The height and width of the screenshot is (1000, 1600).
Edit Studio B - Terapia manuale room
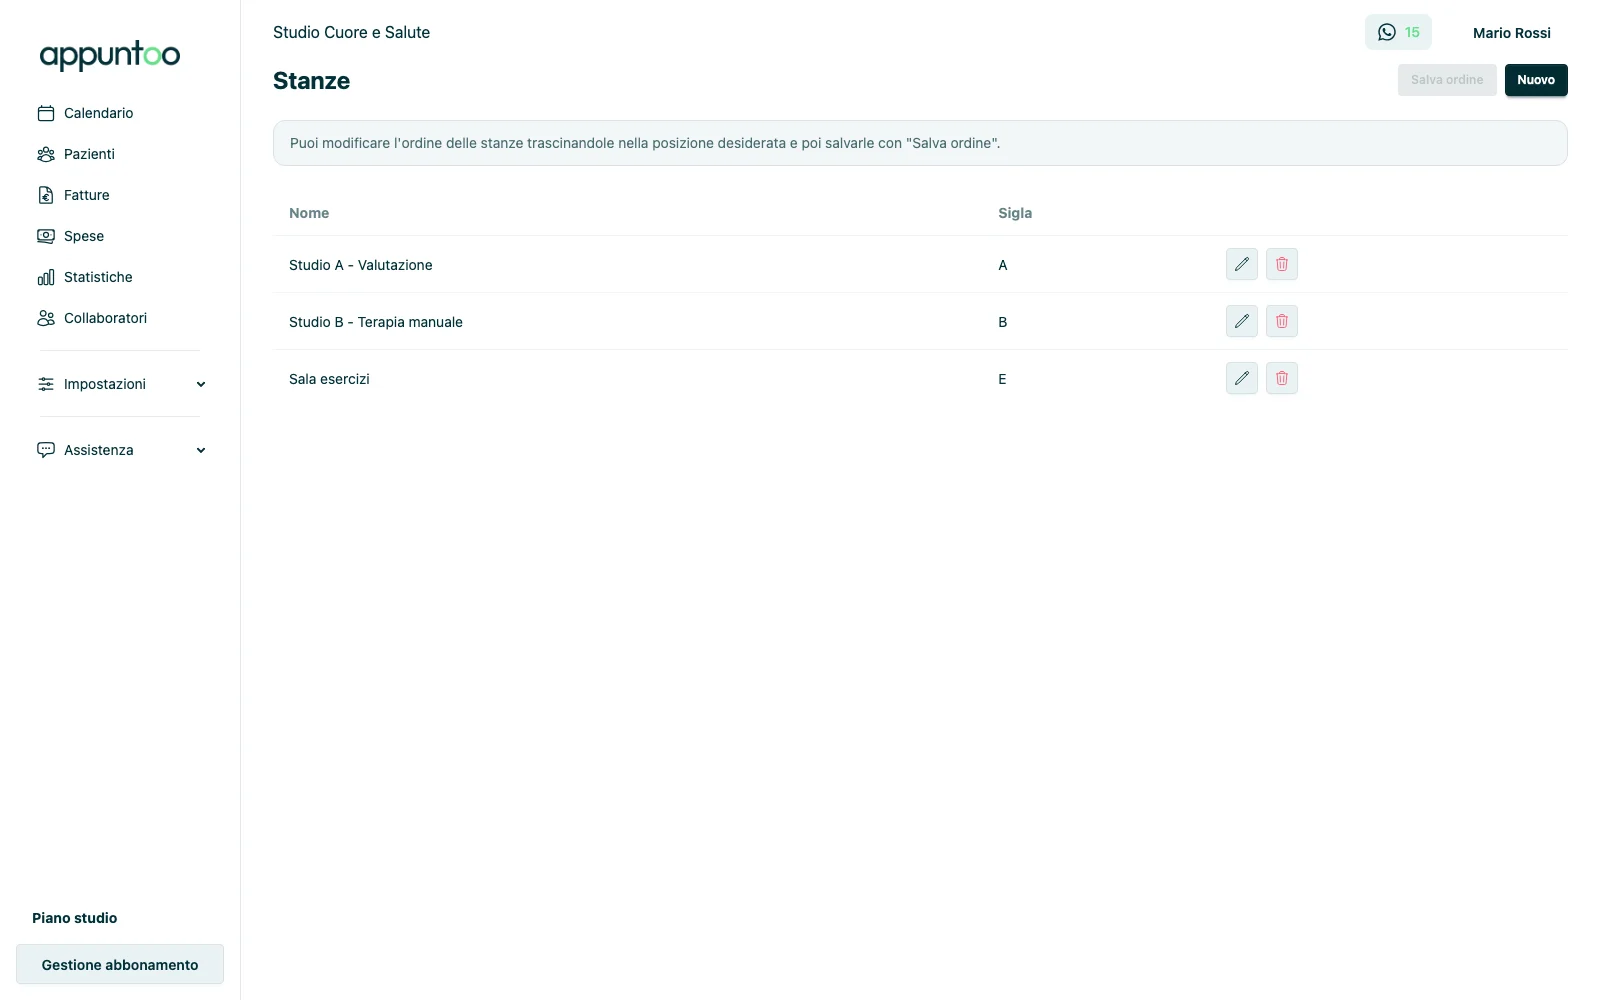(1242, 321)
